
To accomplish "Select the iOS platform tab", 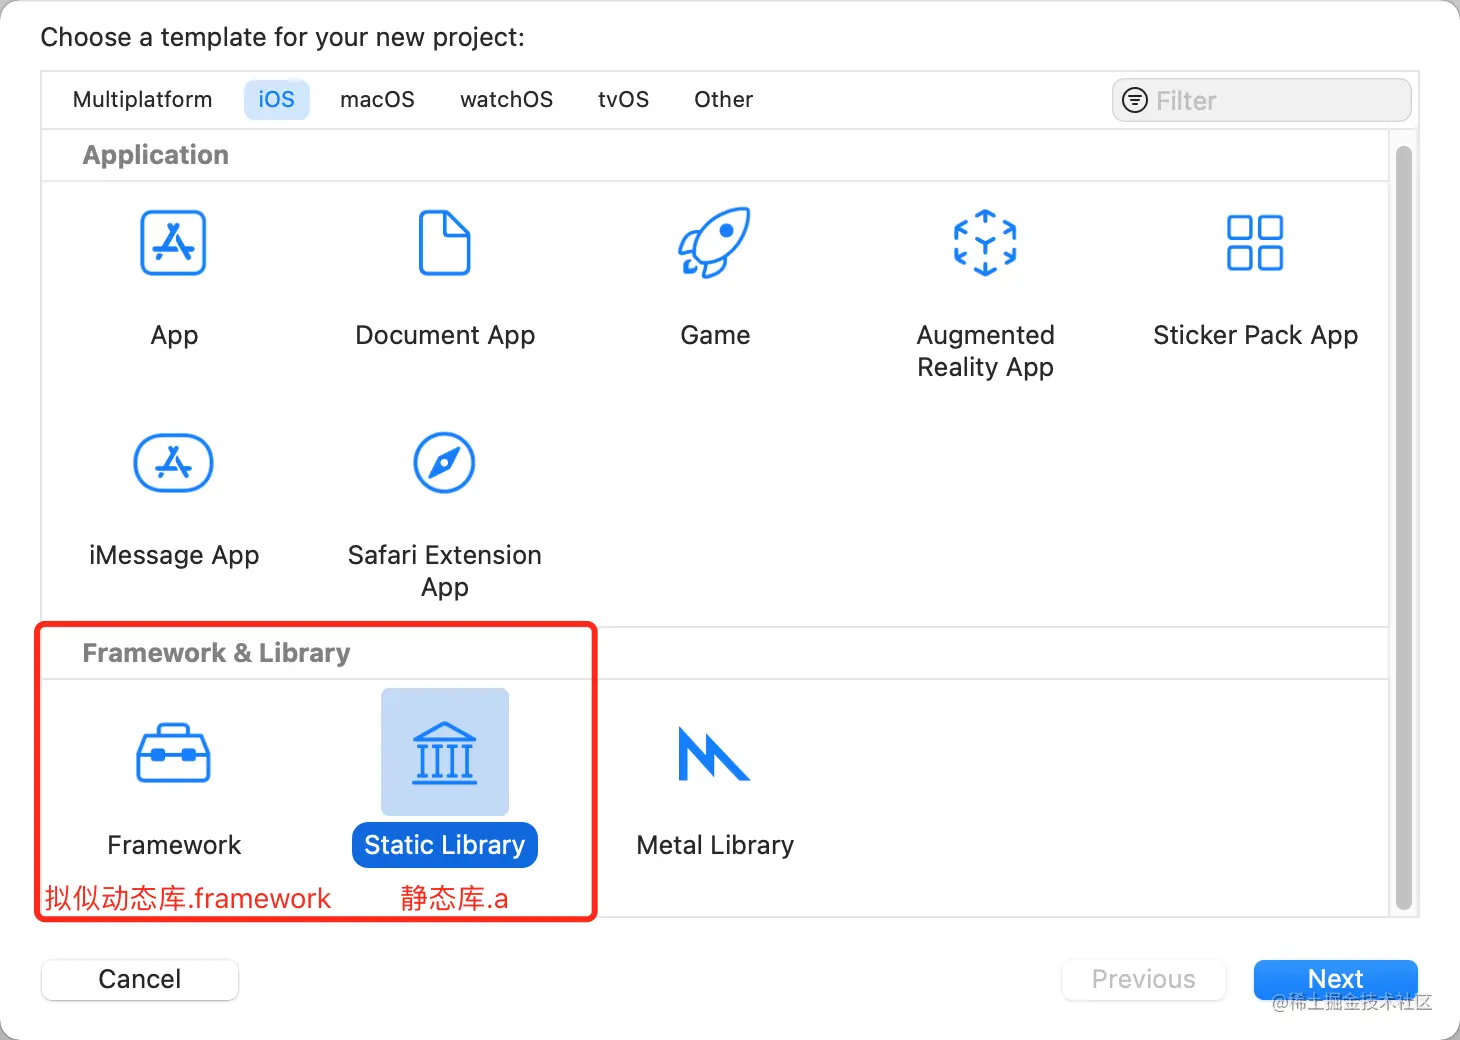I will (x=277, y=100).
